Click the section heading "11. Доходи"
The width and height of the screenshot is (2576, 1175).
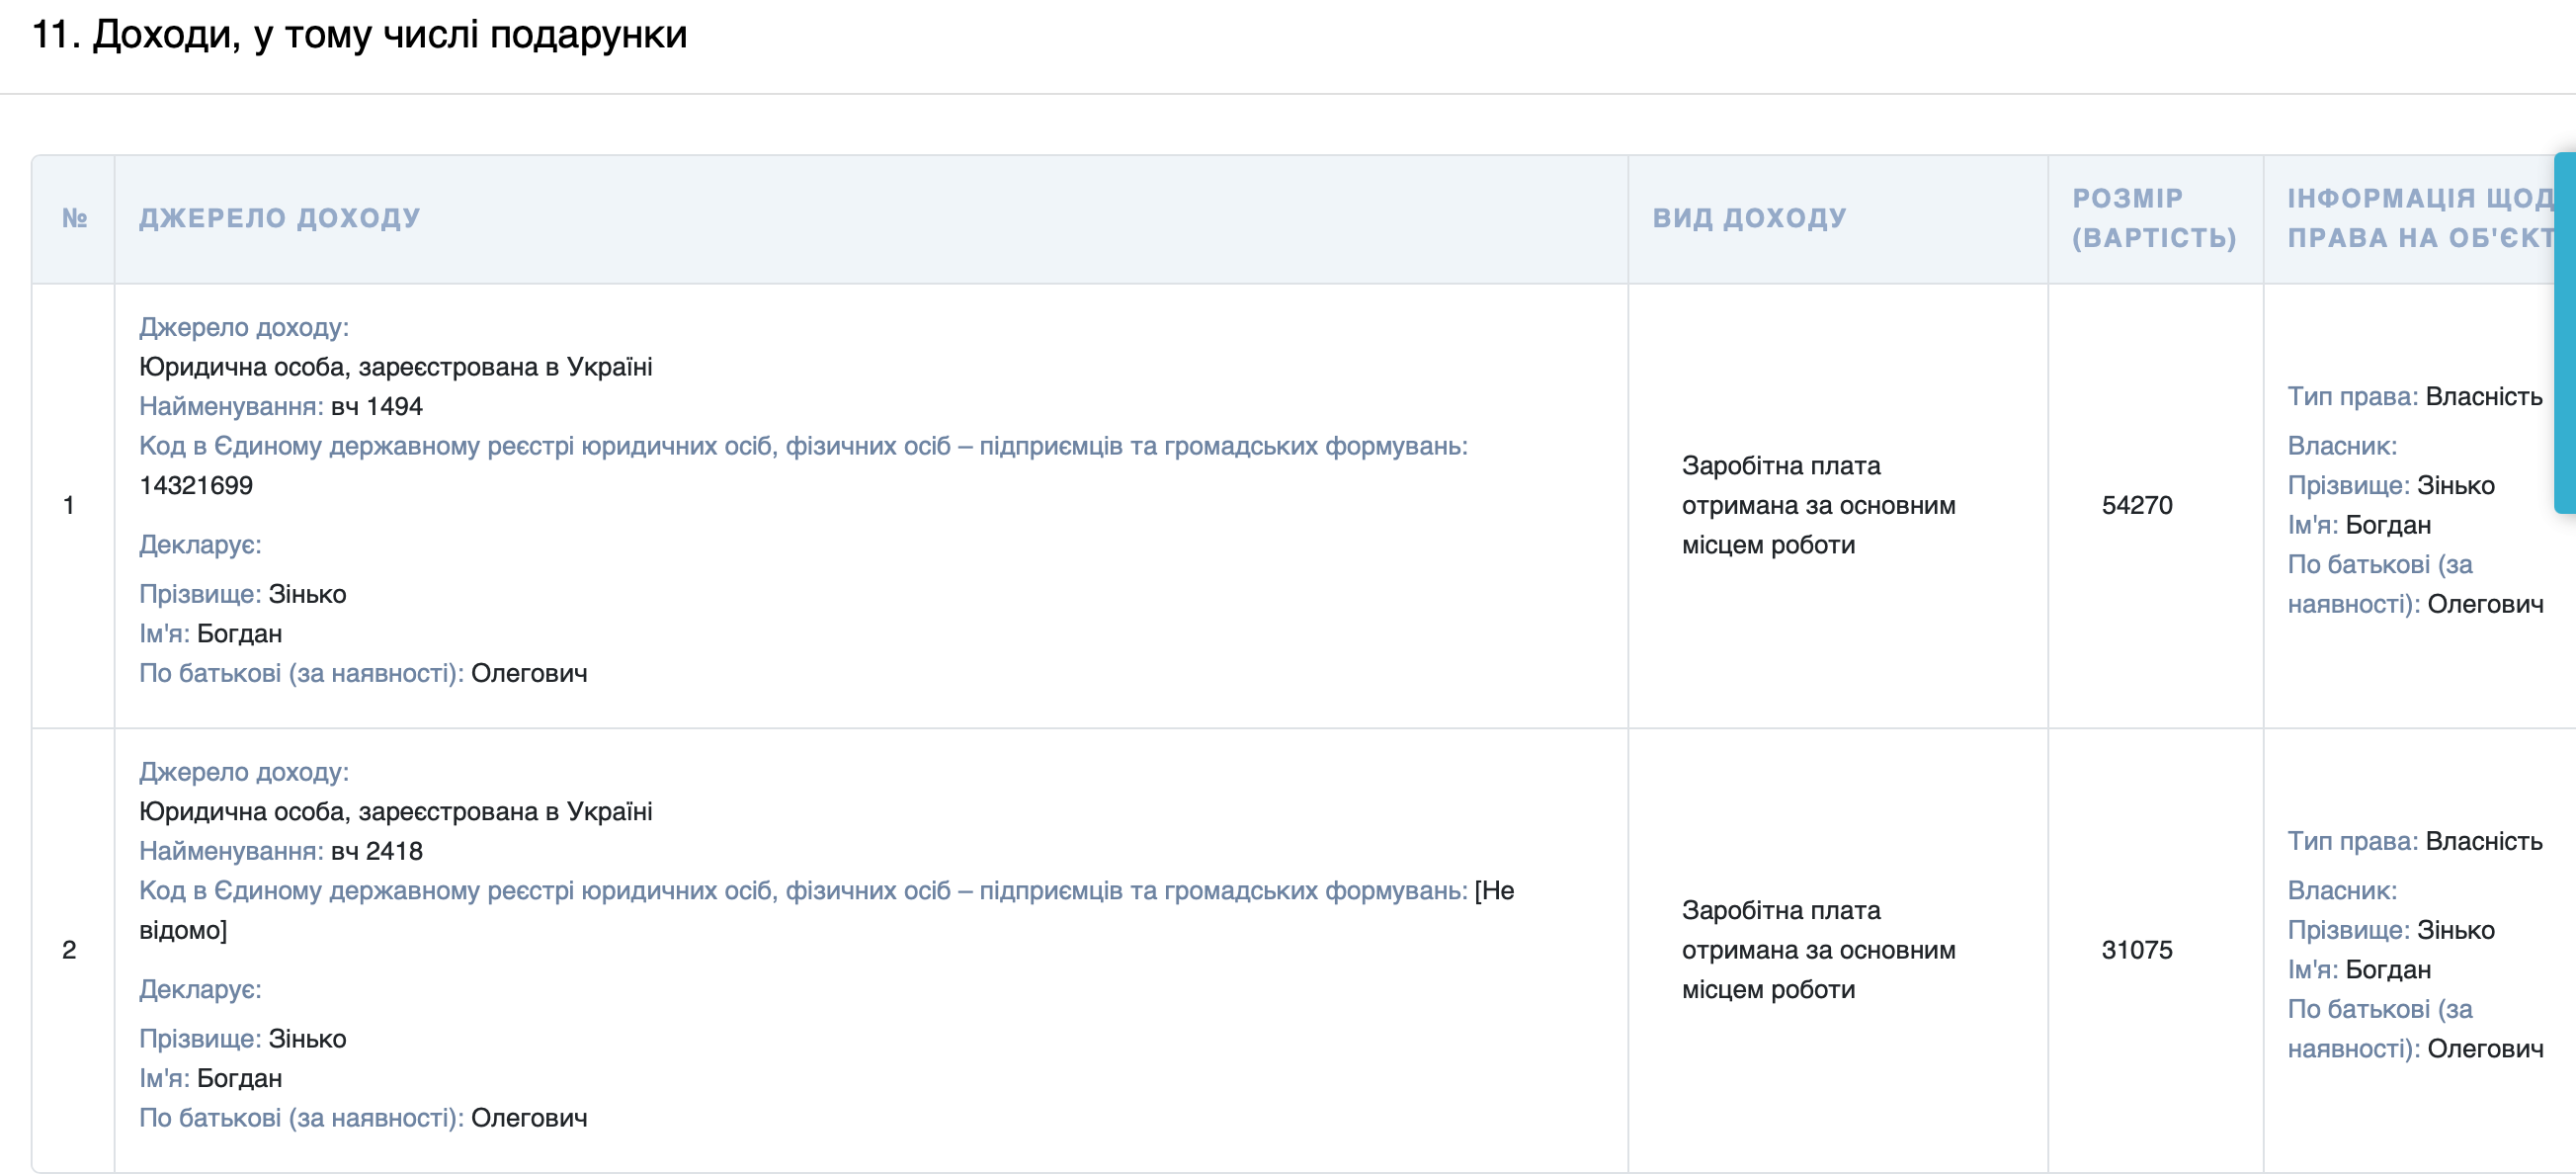(359, 35)
